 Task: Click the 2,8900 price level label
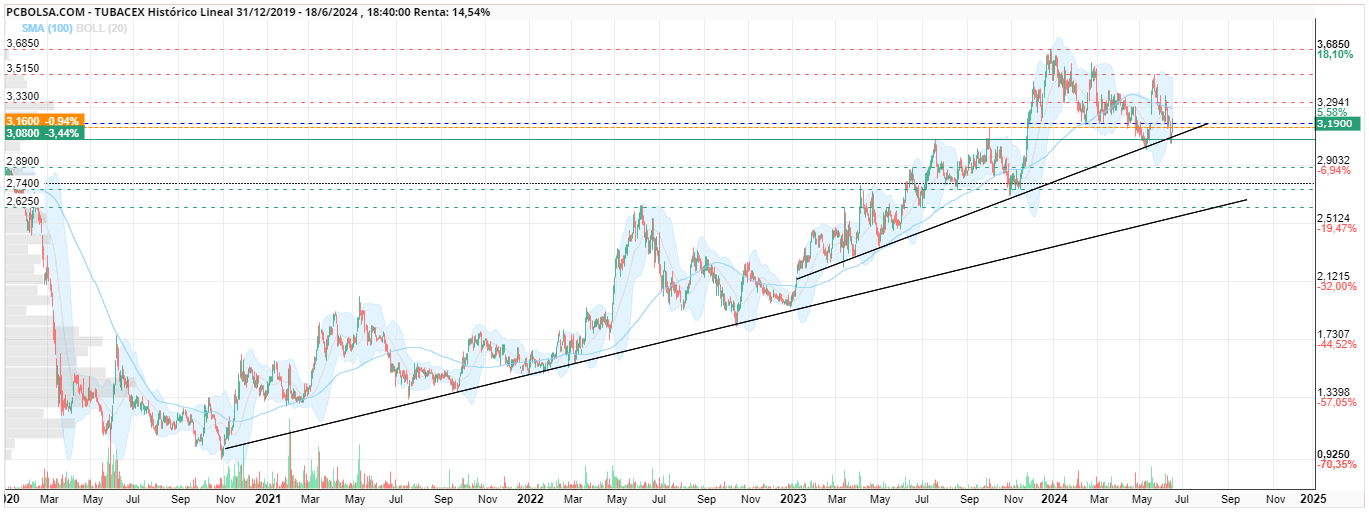[23, 162]
